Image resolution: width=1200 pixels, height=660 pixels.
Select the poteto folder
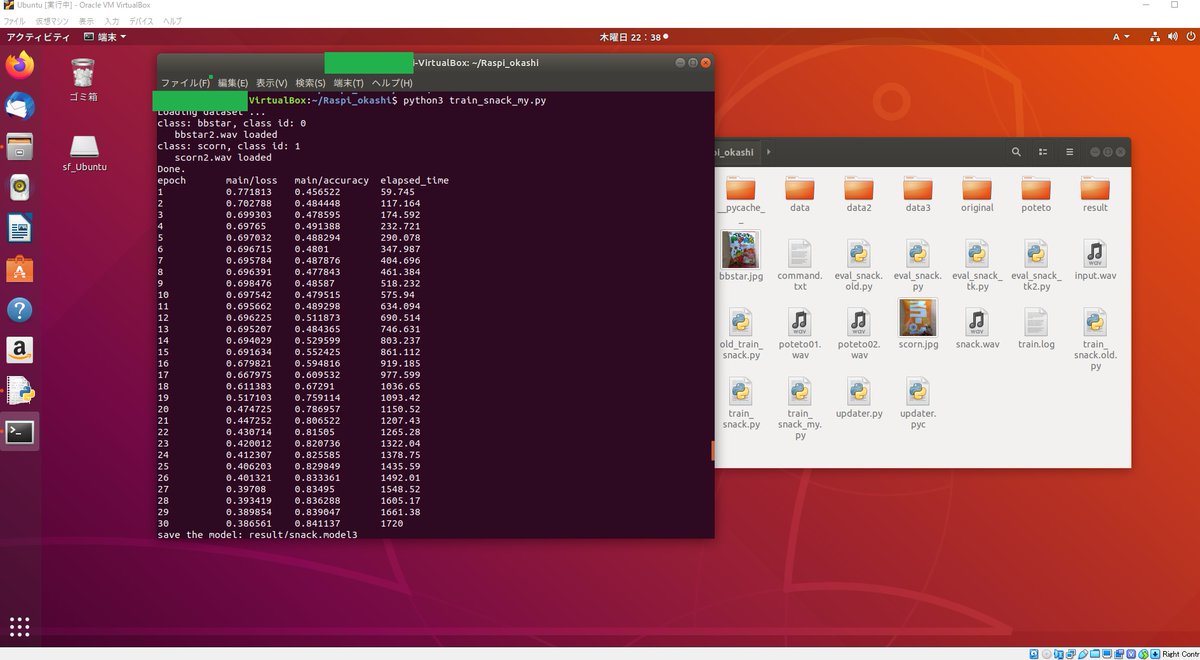(x=1036, y=194)
